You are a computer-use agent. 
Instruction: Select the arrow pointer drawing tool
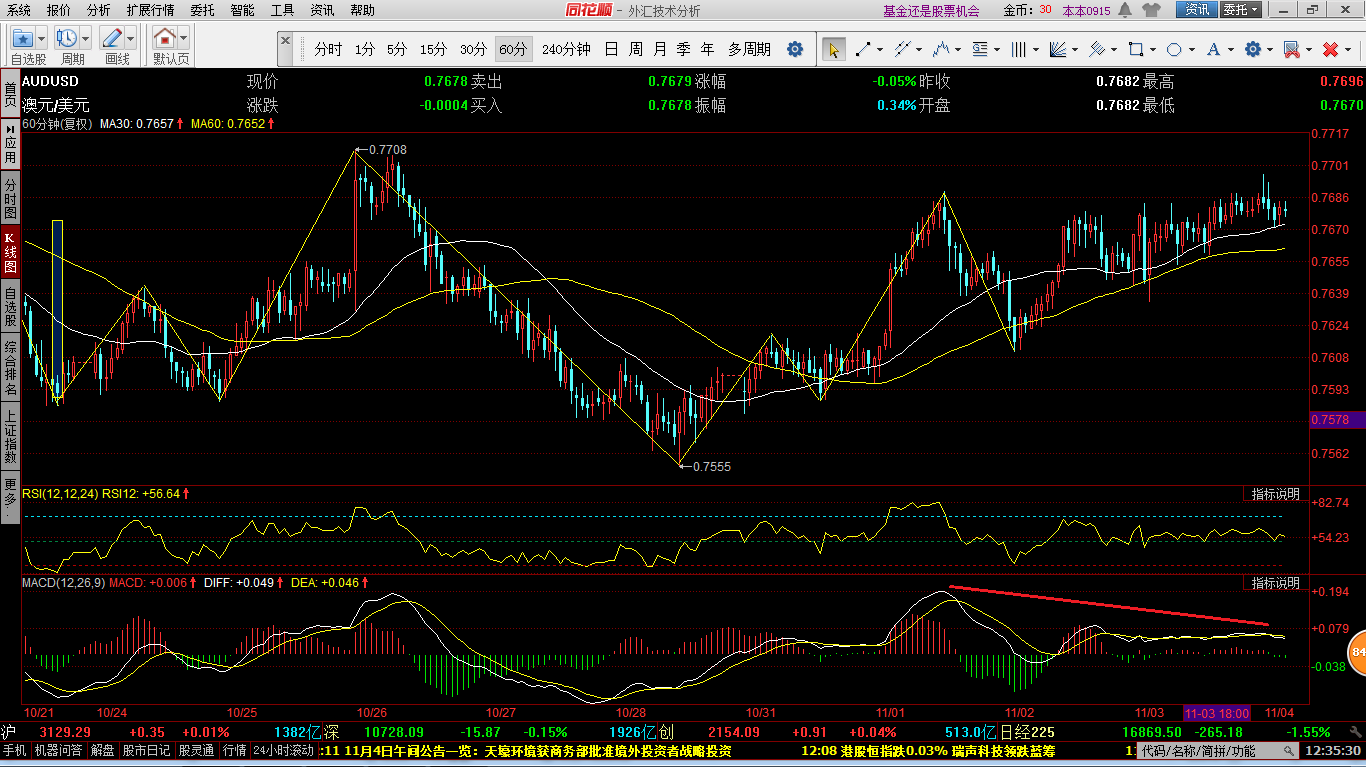[833, 49]
